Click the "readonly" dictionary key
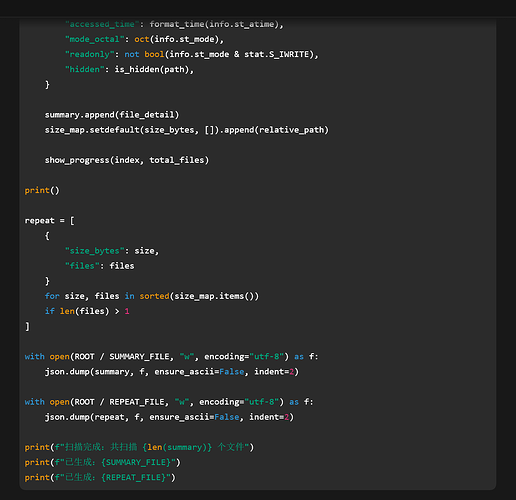 (90, 54)
